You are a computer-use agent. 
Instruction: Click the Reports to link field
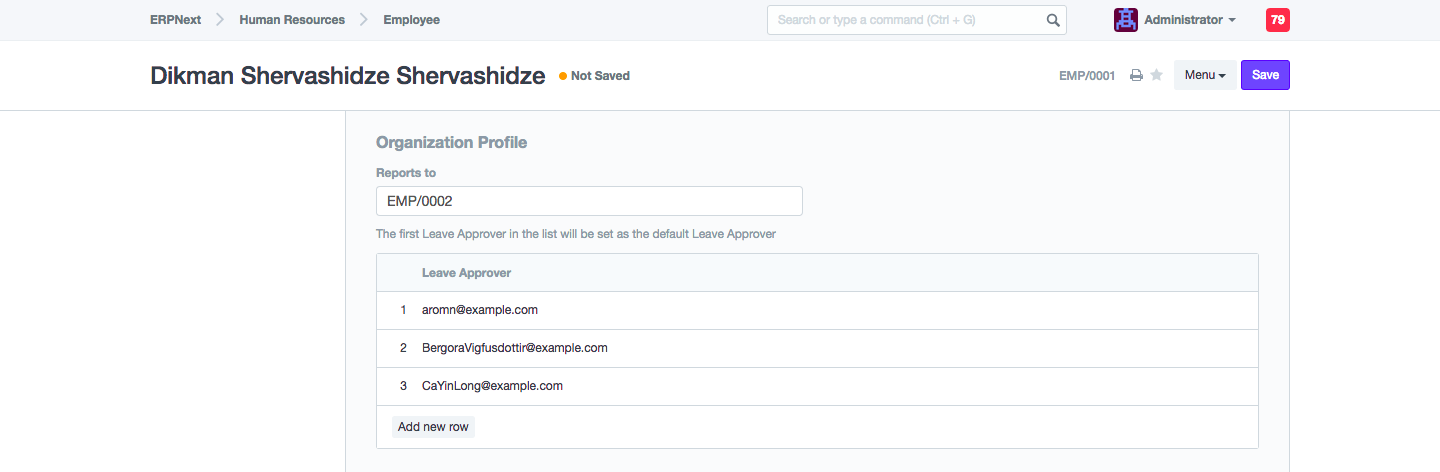point(589,201)
